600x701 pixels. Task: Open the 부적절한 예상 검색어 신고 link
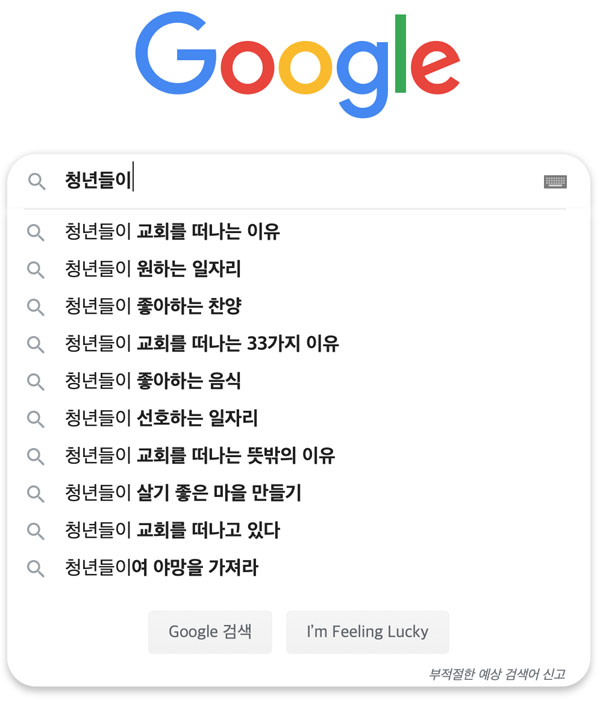tap(497, 674)
